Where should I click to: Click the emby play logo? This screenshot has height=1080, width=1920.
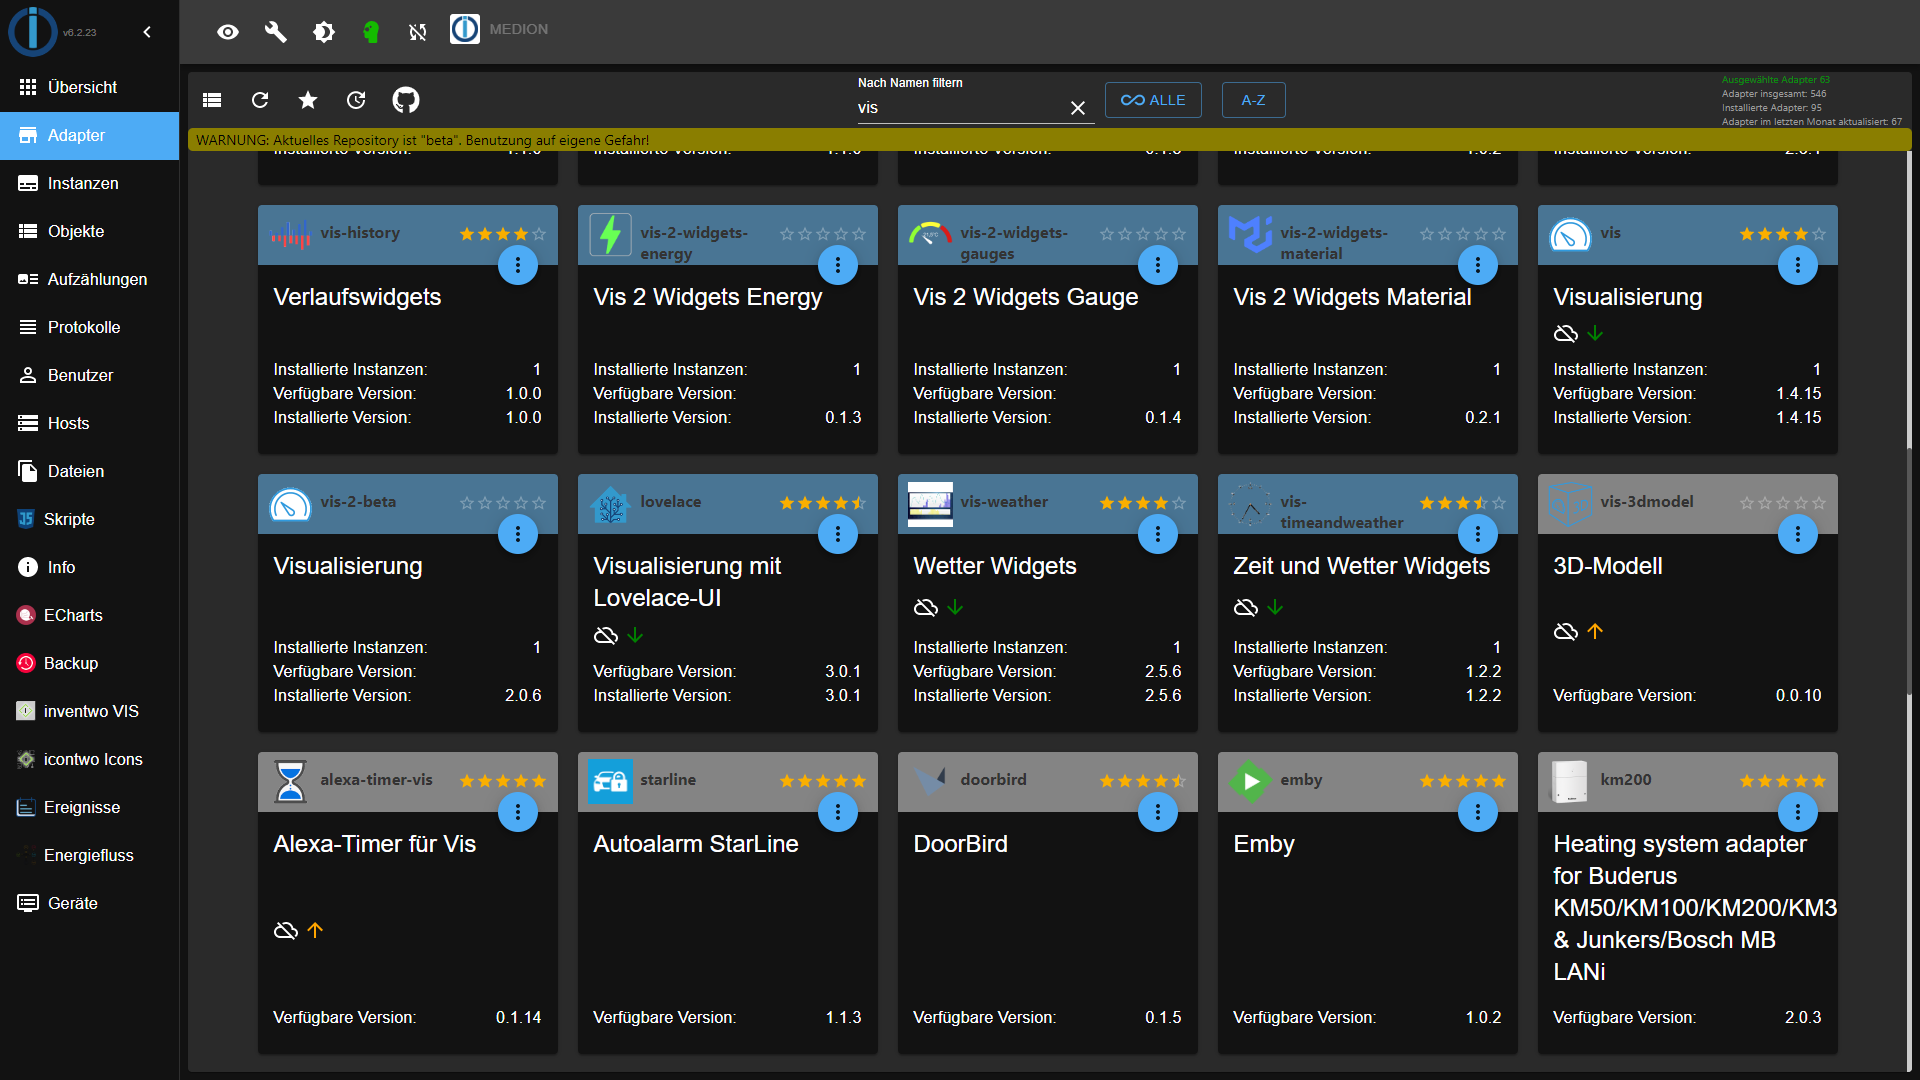(1250, 782)
